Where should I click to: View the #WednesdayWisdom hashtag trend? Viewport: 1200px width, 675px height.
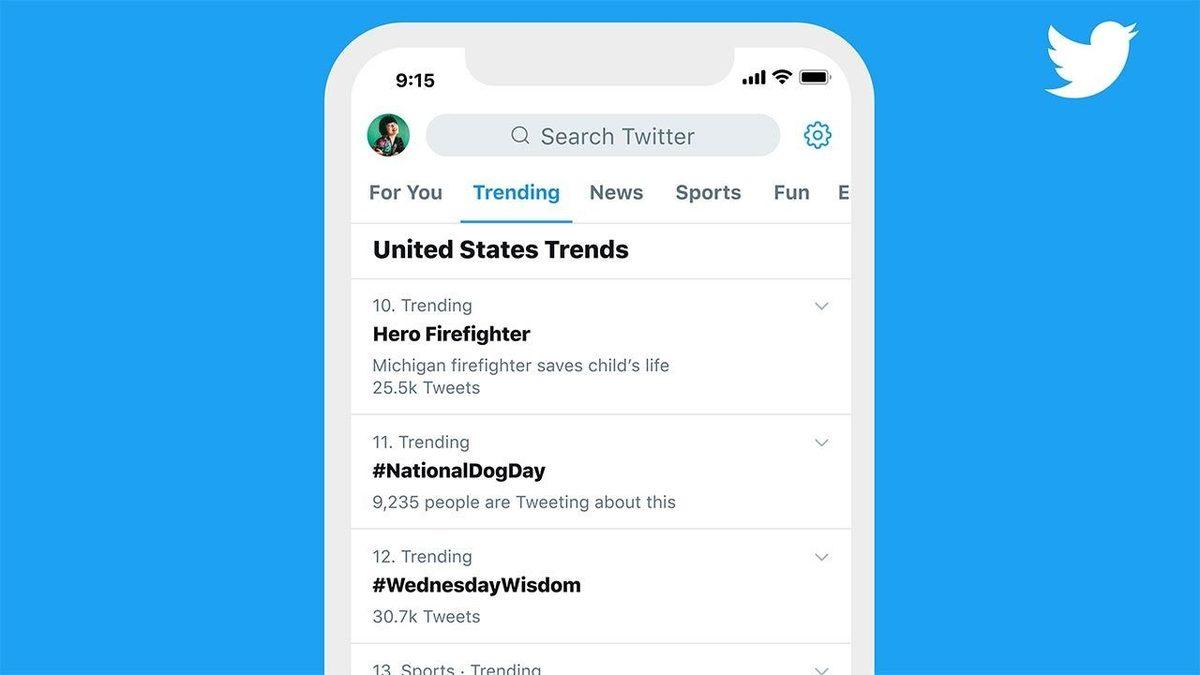pyautogui.click(x=476, y=585)
